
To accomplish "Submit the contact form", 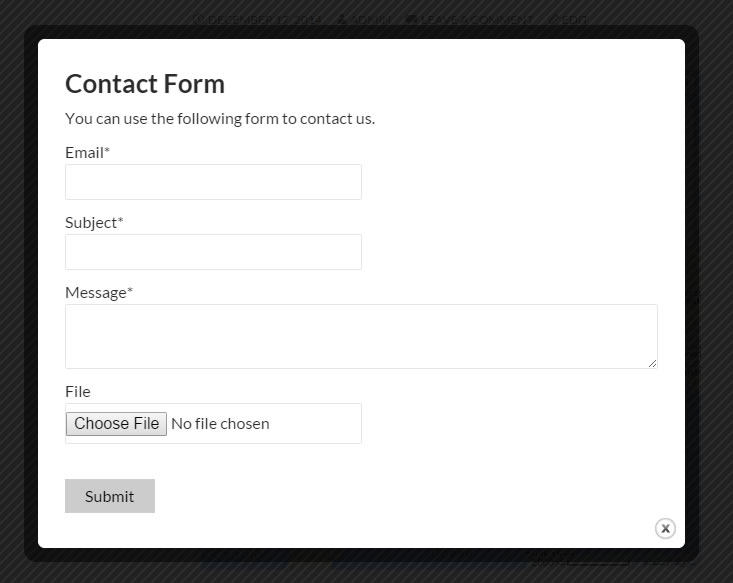I will 110,496.
